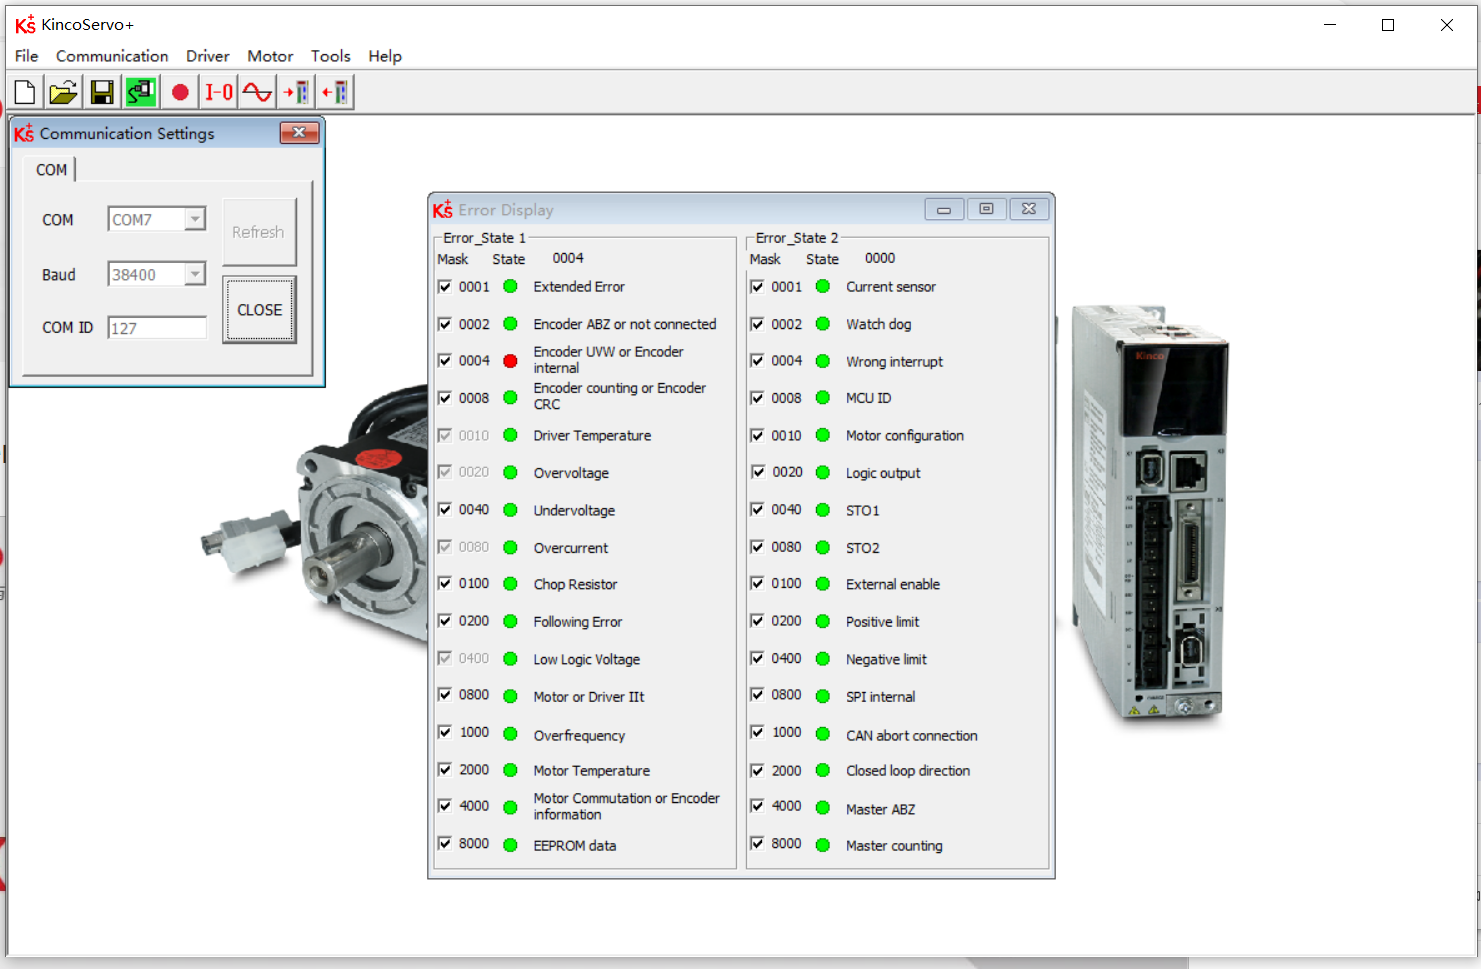Maximize the KincoServo+ main window
Screen dimensions: 1481x969
tap(1388, 25)
